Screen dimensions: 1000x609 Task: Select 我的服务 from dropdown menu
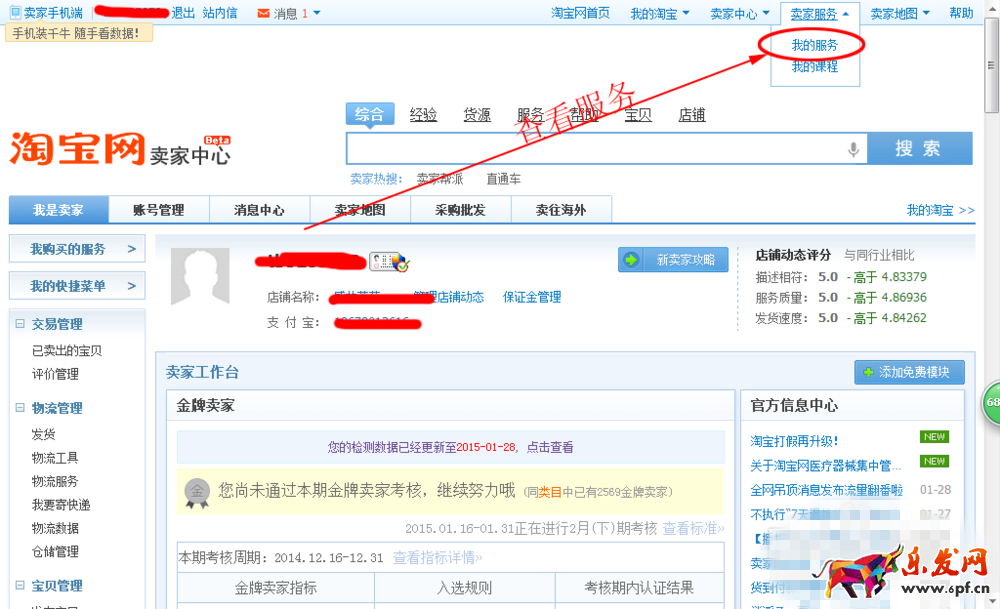click(x=814, y=45)
